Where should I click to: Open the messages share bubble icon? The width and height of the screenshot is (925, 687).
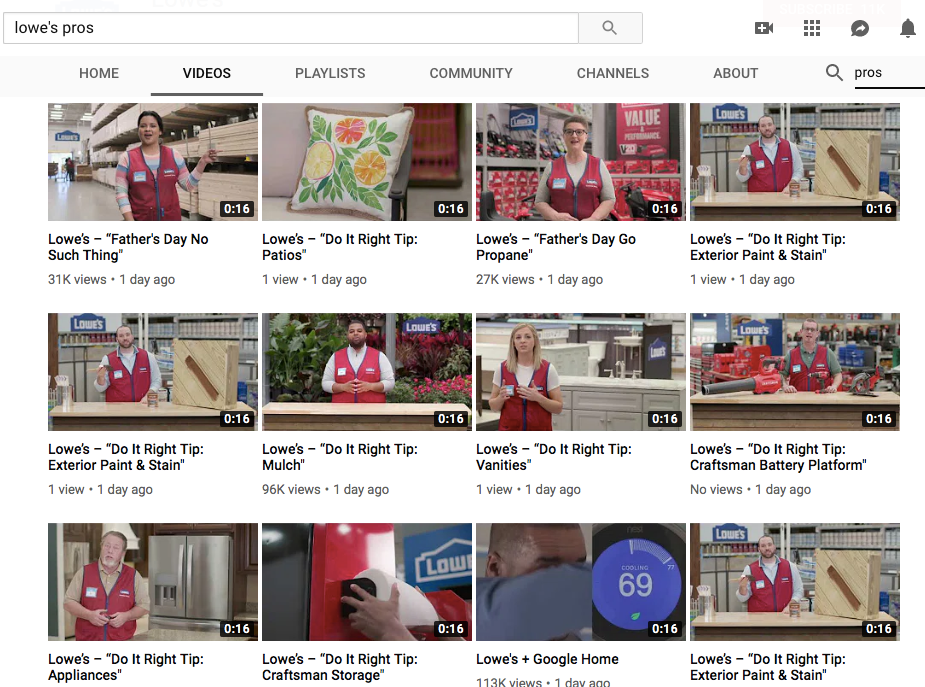(860, 28)
